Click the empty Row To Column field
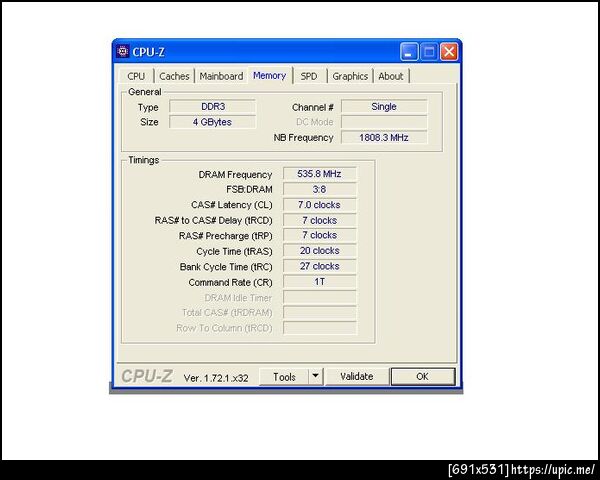The height and width of the screenshot is (480, 600). (320, 328)
